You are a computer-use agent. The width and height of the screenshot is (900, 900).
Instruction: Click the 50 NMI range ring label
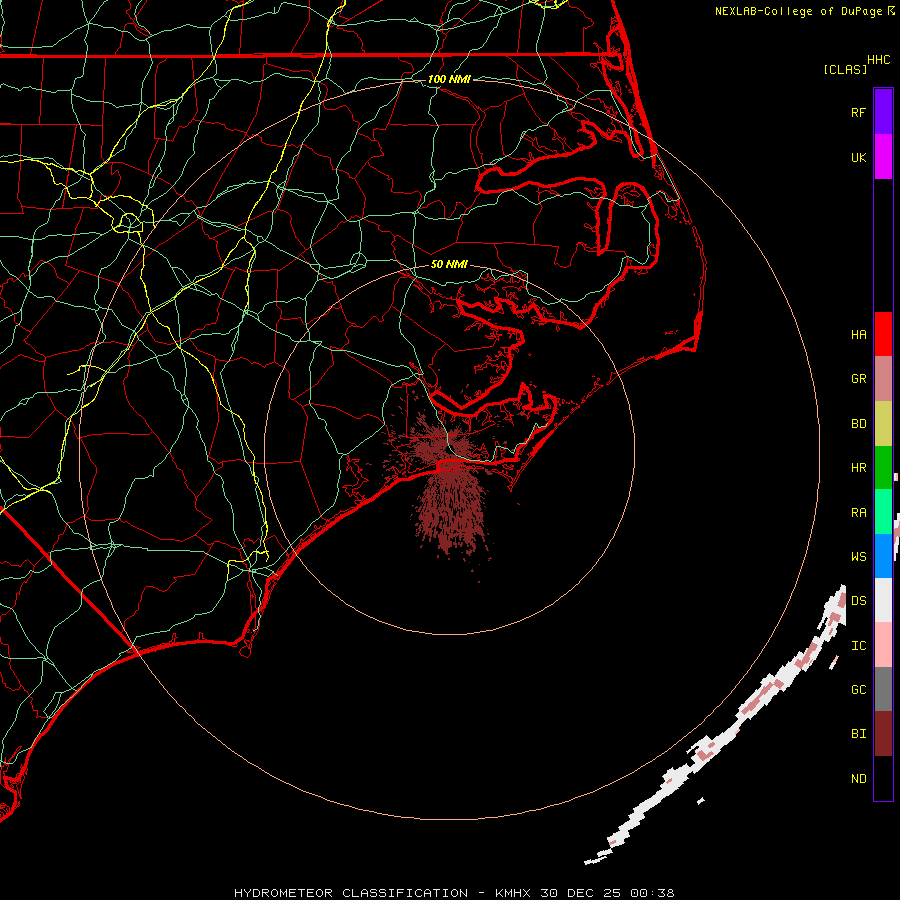(x=449, y=264)
